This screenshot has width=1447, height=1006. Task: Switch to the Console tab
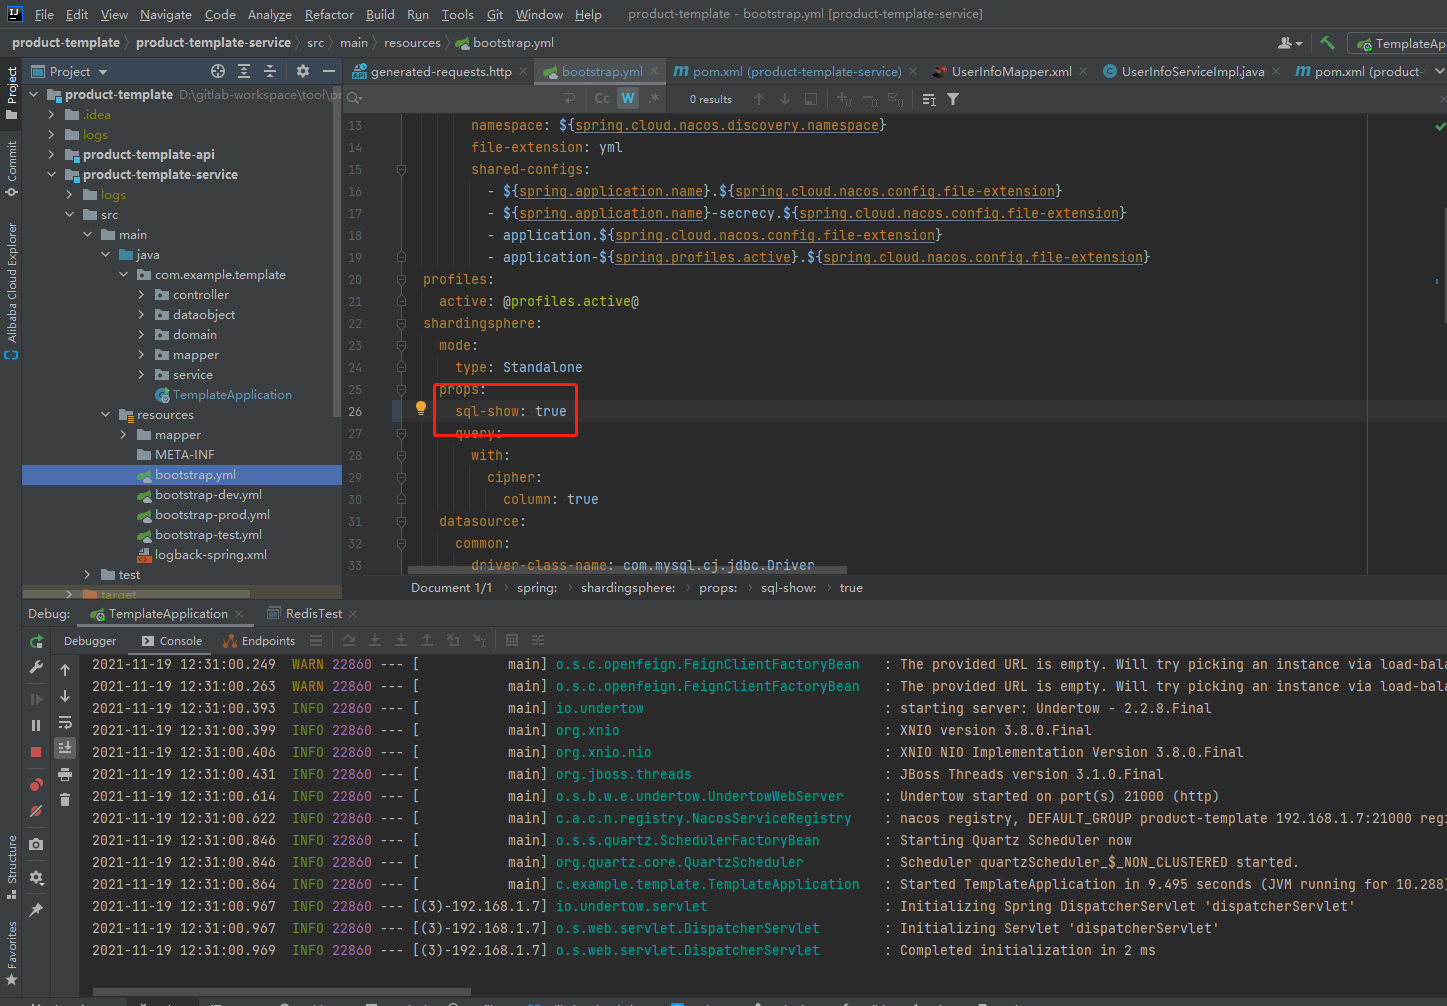point(172,641)
